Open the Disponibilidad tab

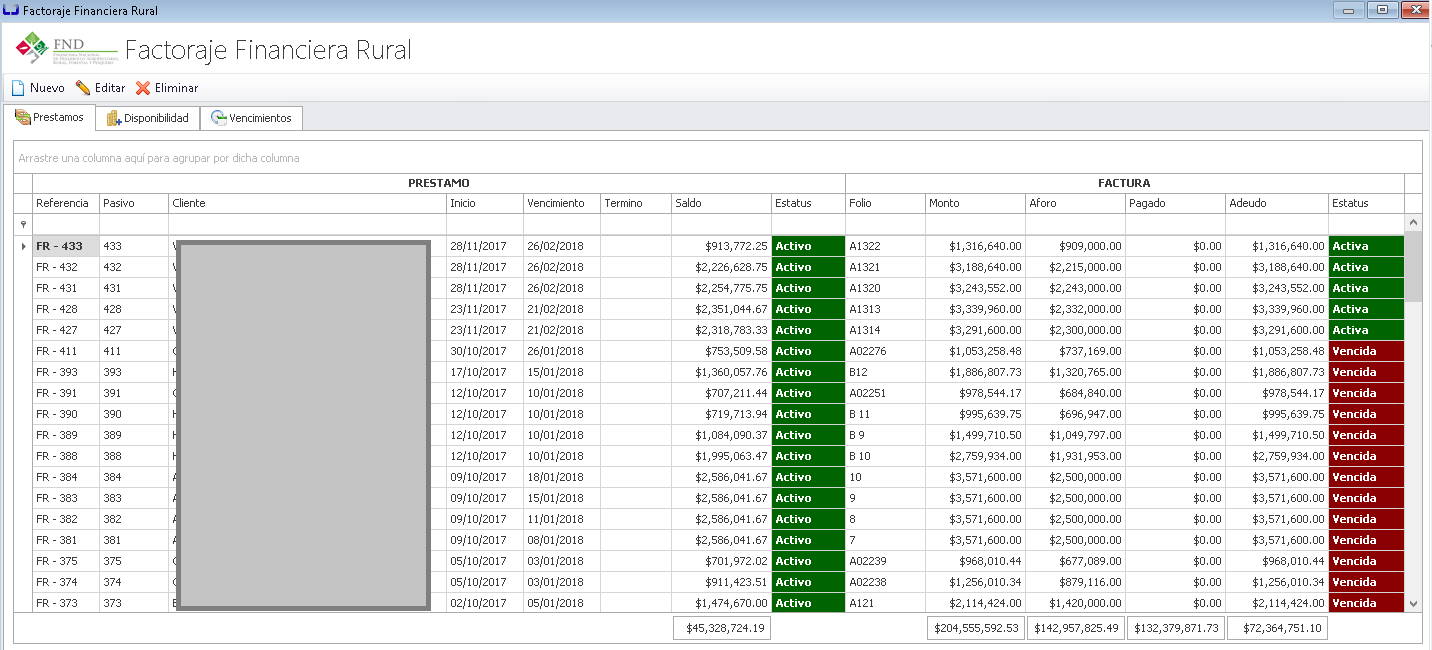pos(148,118)
